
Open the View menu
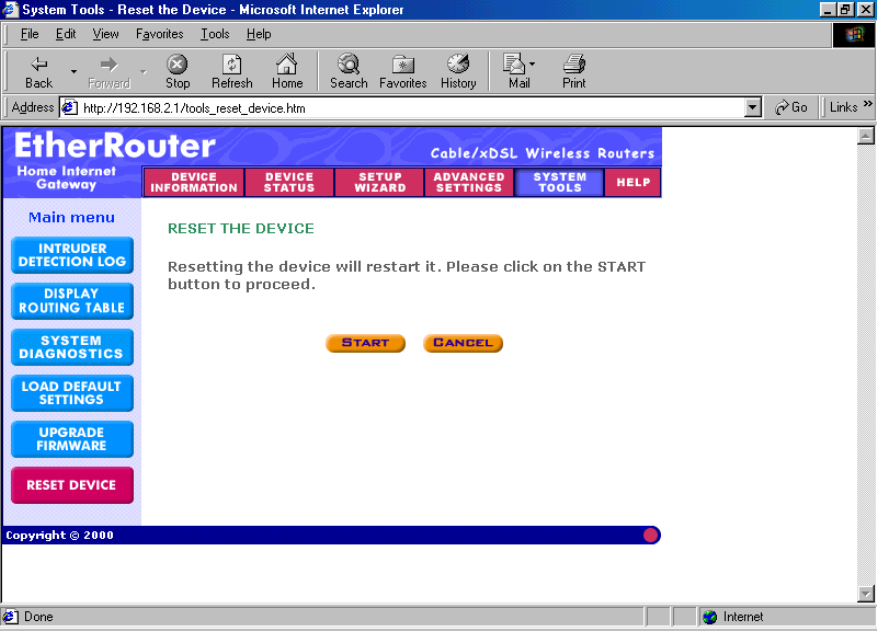click(x=105, y=34)
